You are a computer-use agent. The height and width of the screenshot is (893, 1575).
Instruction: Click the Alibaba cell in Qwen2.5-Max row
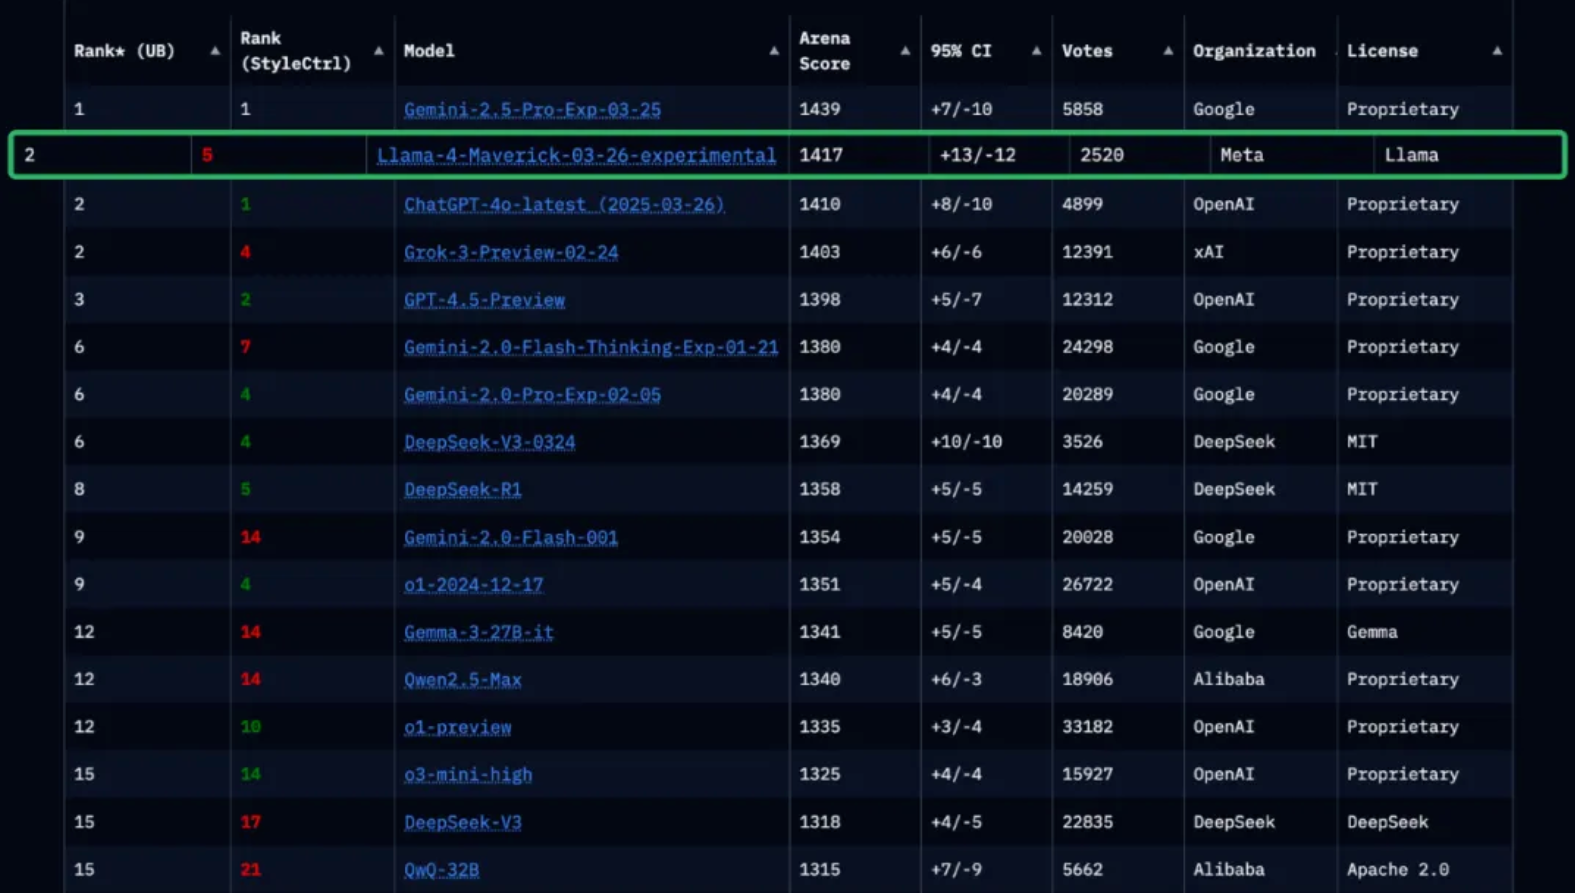click(x=1229, y=679)
